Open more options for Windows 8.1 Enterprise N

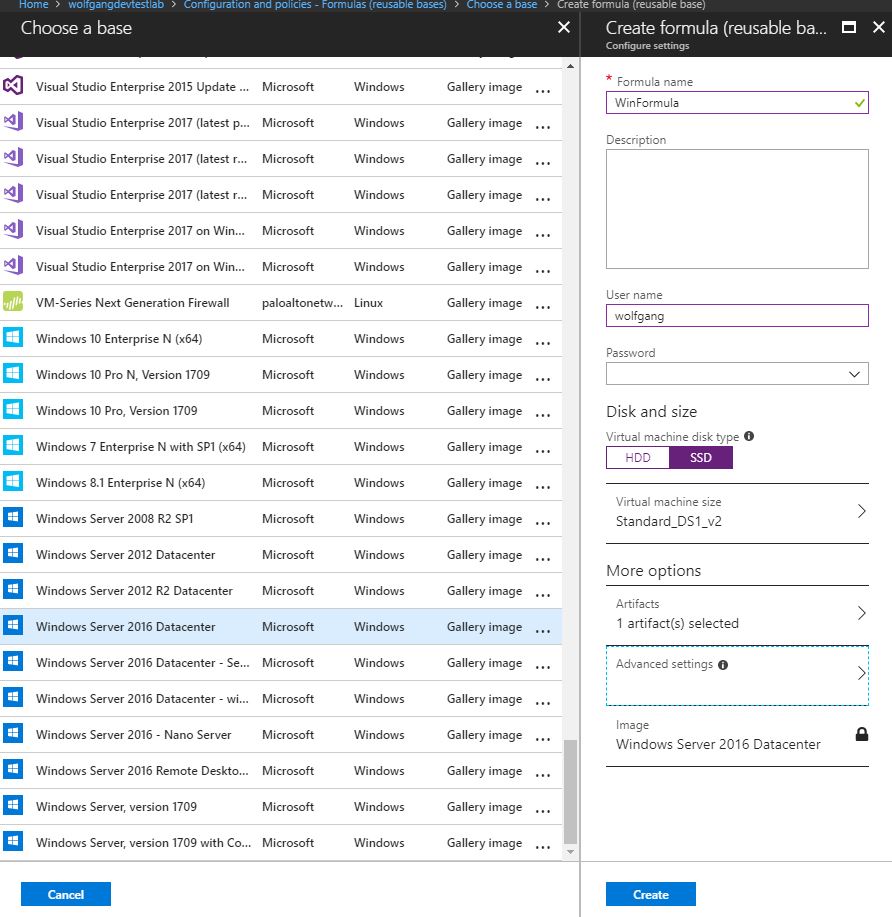(x=543, y=487)
